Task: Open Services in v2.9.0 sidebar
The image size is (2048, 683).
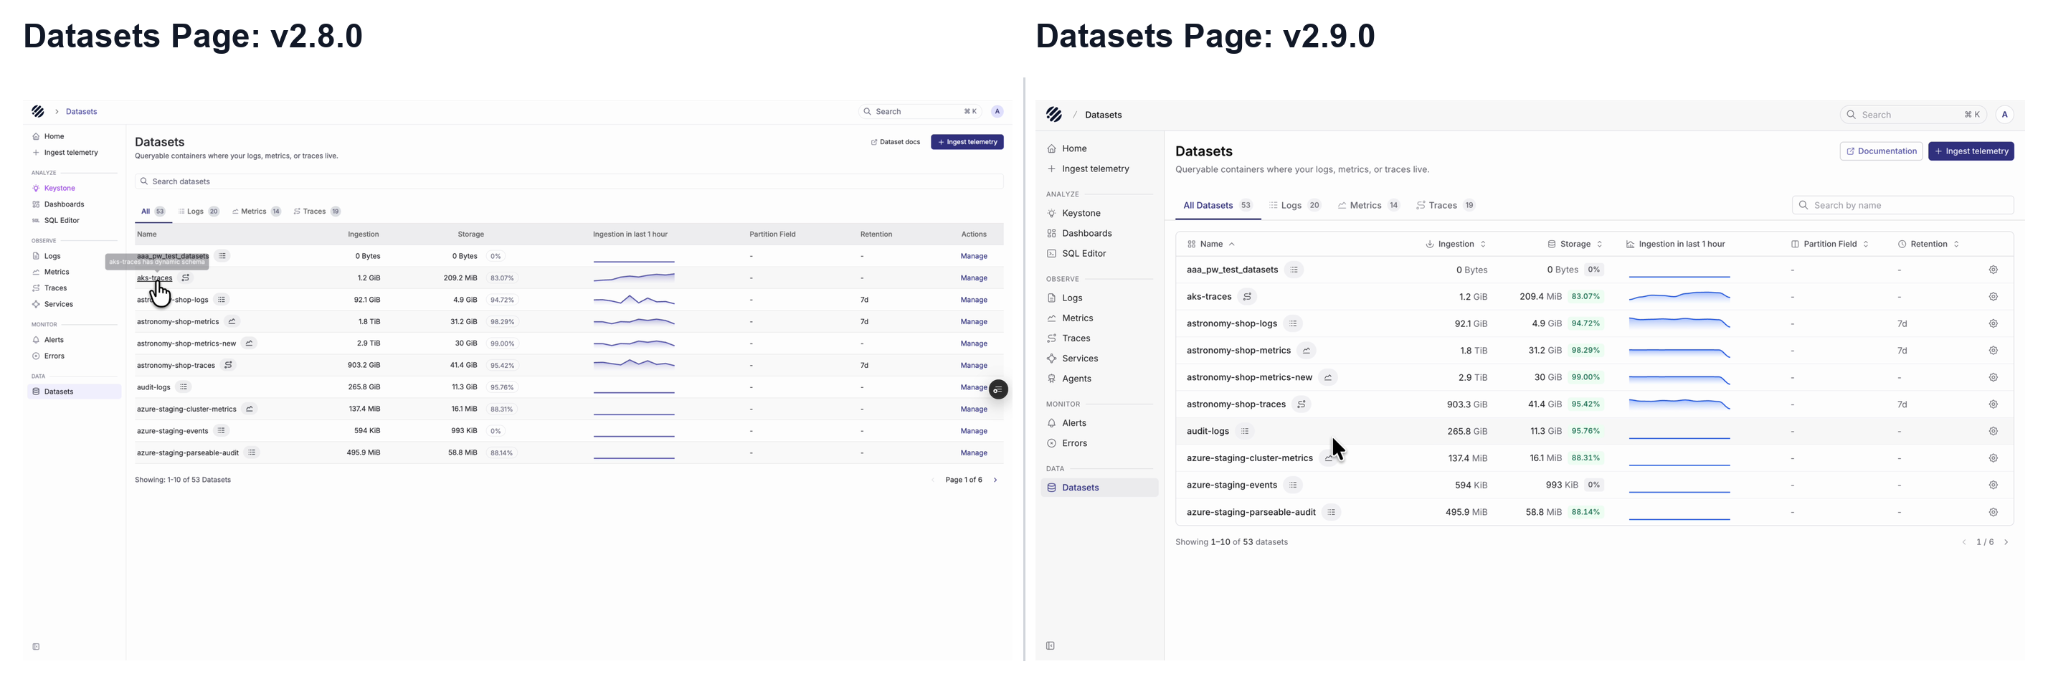Action: tap(1080, 358)
